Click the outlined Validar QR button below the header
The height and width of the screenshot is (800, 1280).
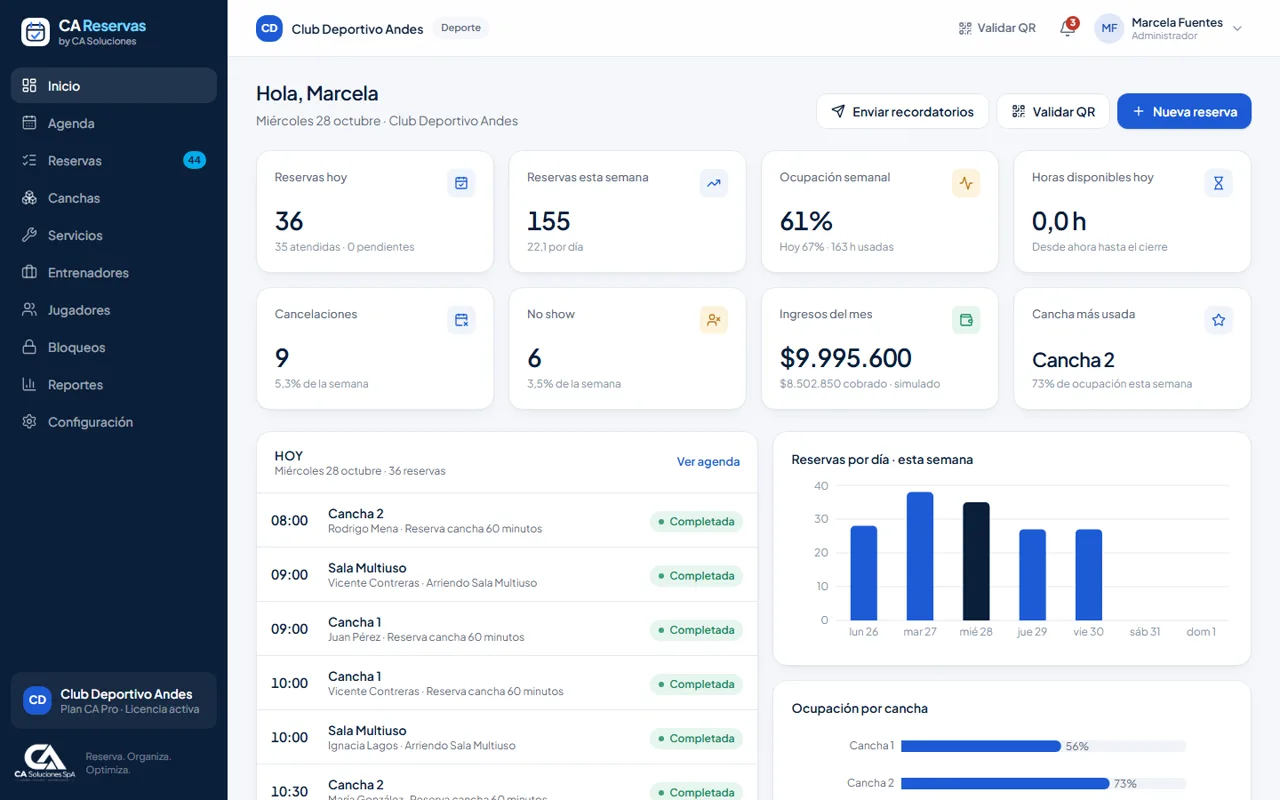(x=1053, y=111)
